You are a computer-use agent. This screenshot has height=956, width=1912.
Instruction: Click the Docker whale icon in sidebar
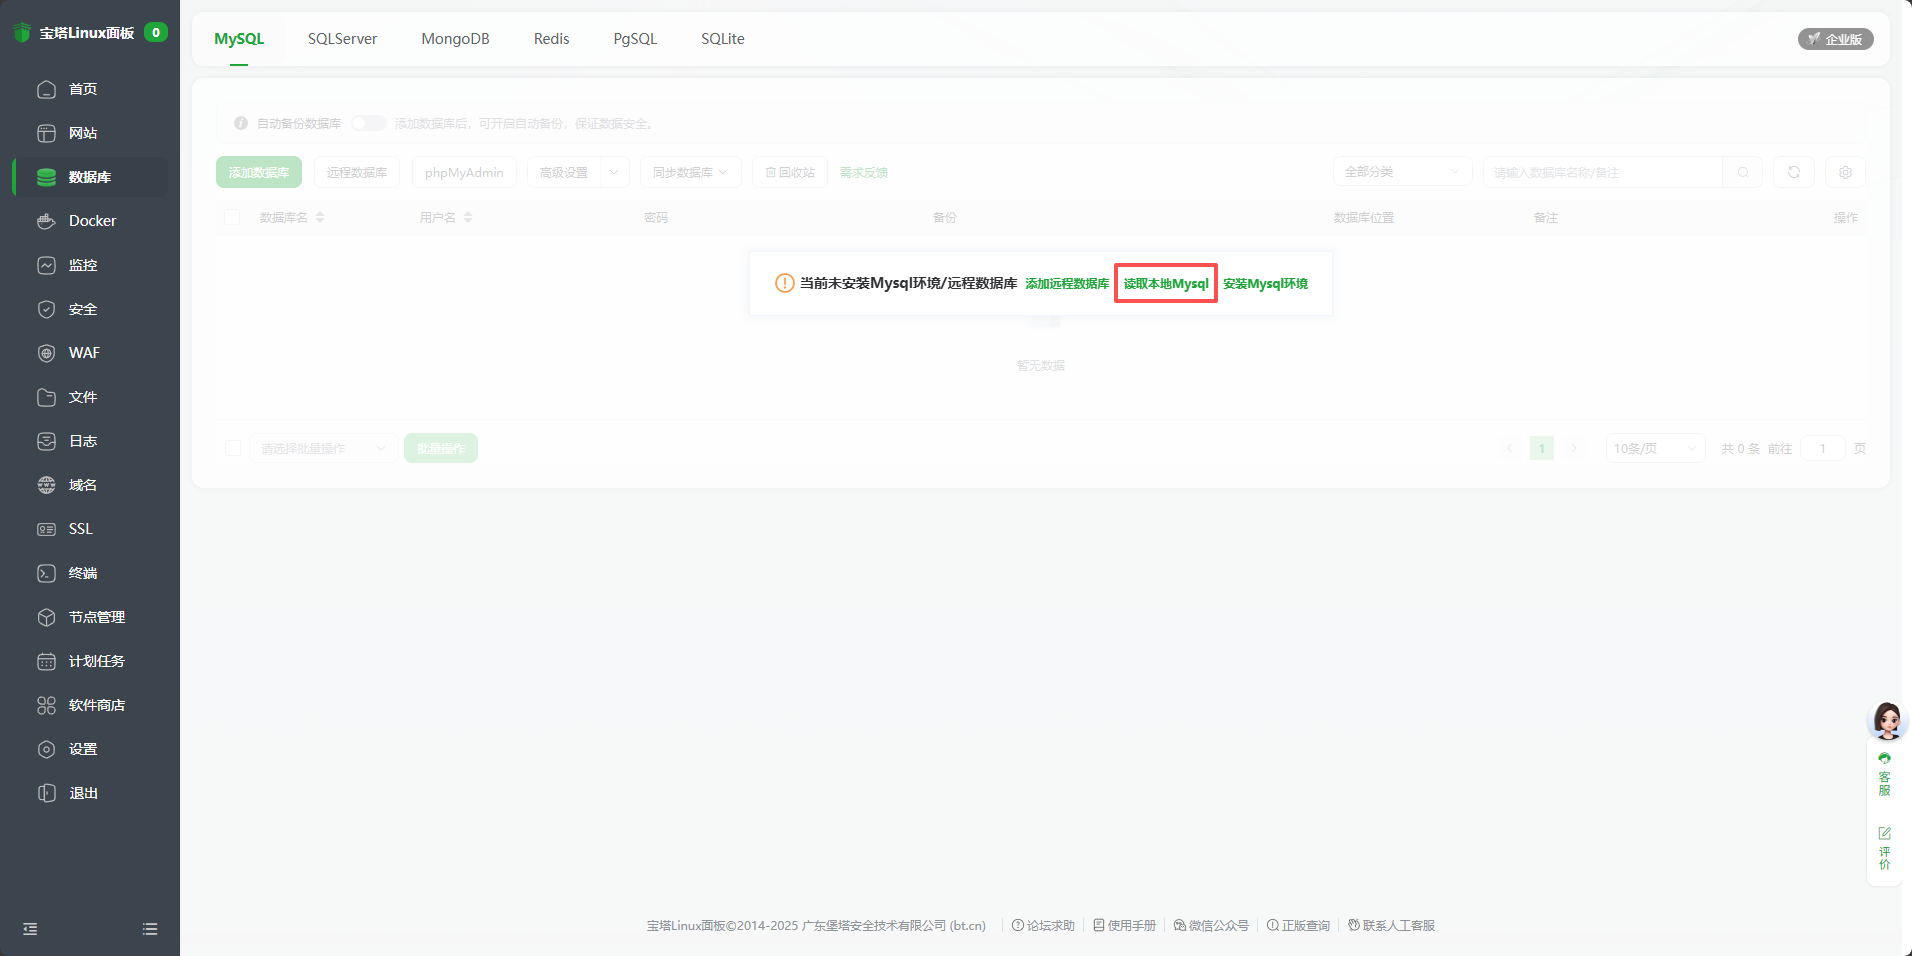coord(46,221)
